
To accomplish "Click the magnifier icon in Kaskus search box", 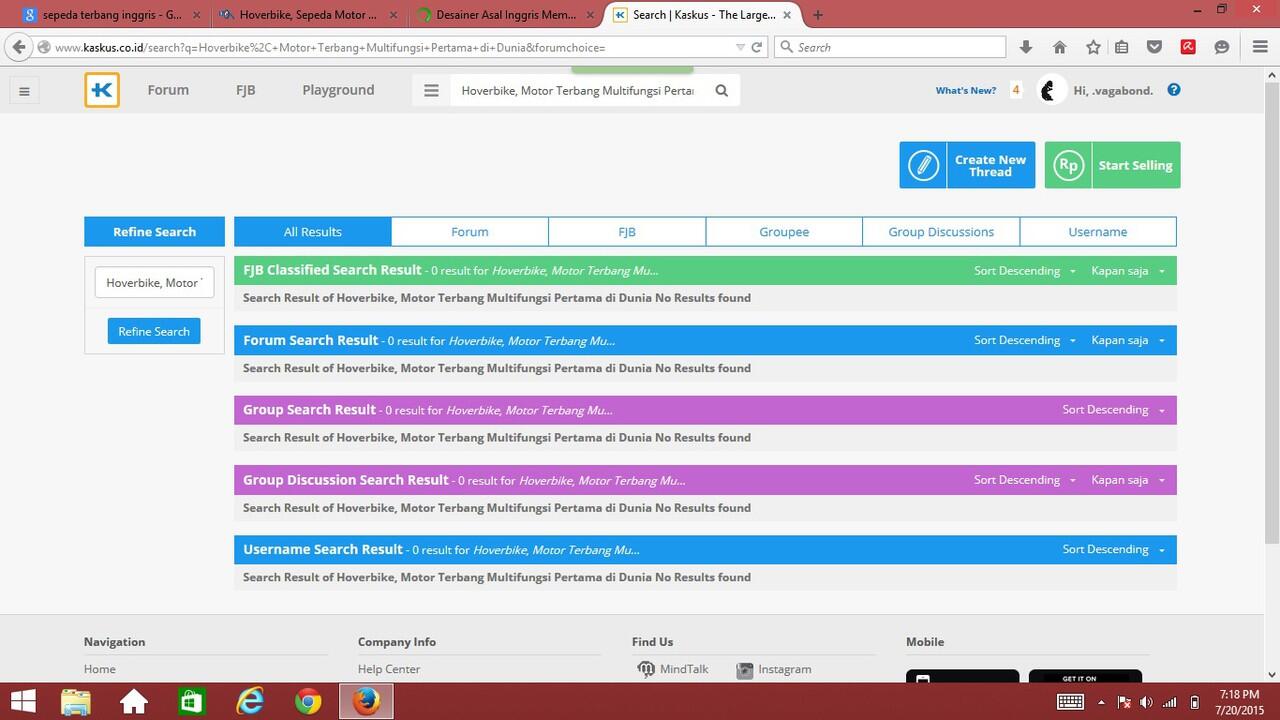I will (722, 90).
